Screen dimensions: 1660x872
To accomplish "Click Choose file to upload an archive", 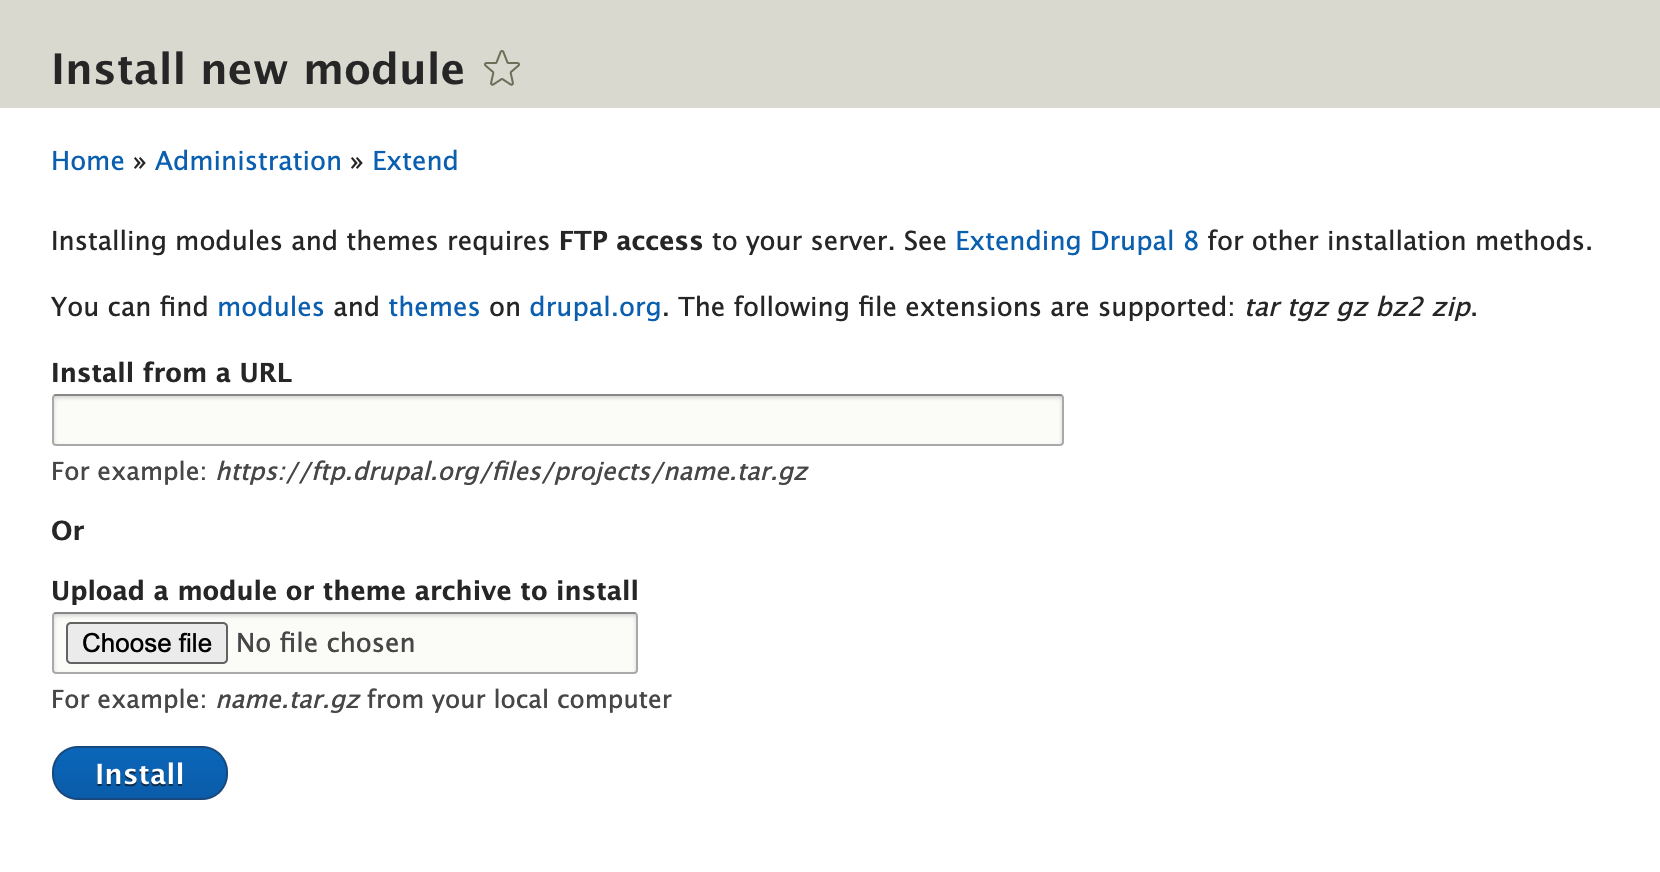I will tap(145, 643).
